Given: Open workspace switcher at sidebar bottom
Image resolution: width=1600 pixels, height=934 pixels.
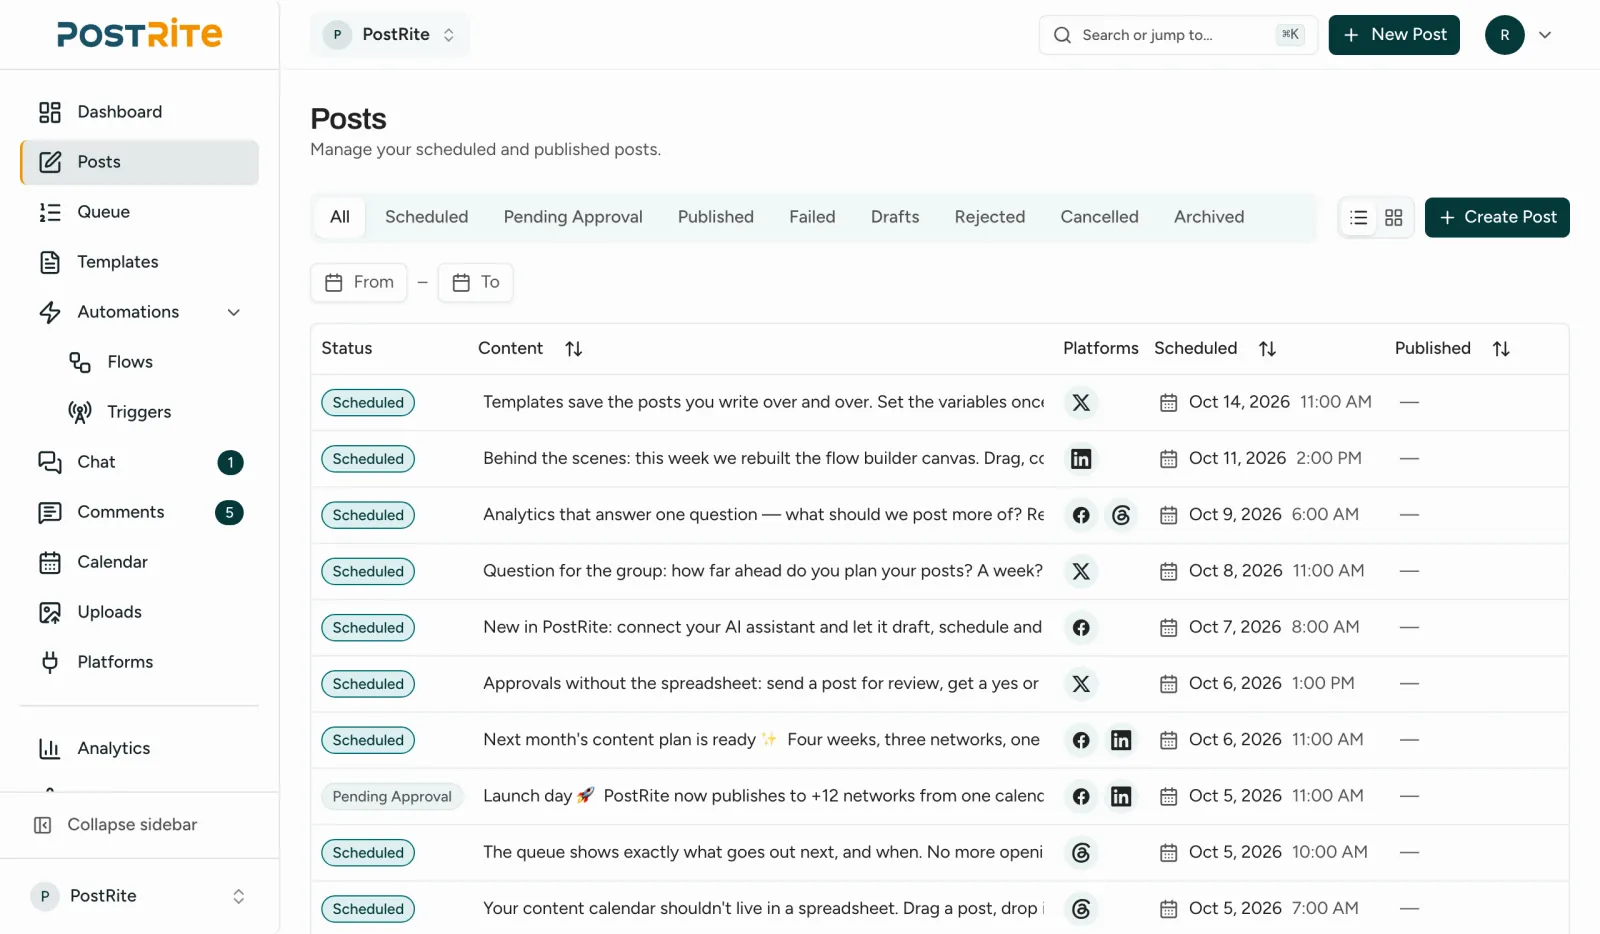Looking at the screenshot, I should (139, 896).
